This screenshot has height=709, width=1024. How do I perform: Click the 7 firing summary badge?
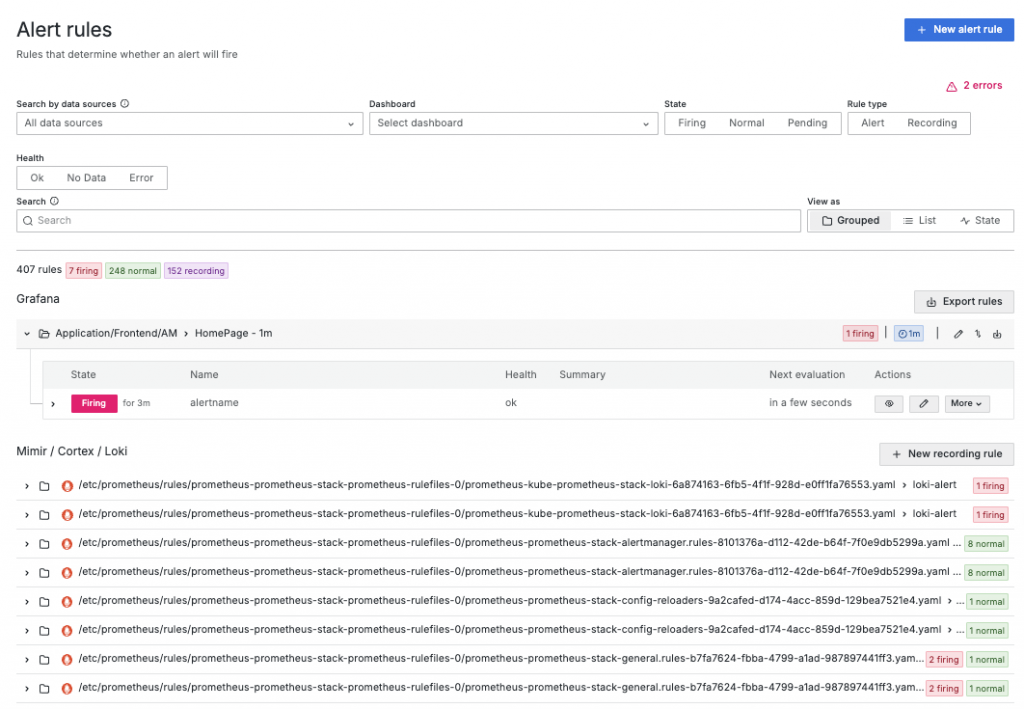[84, 271]
